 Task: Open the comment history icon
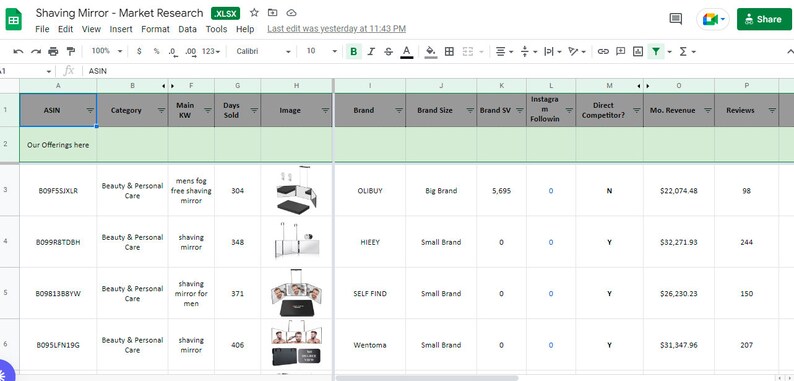pyautogui.click(x=676, y=19)
